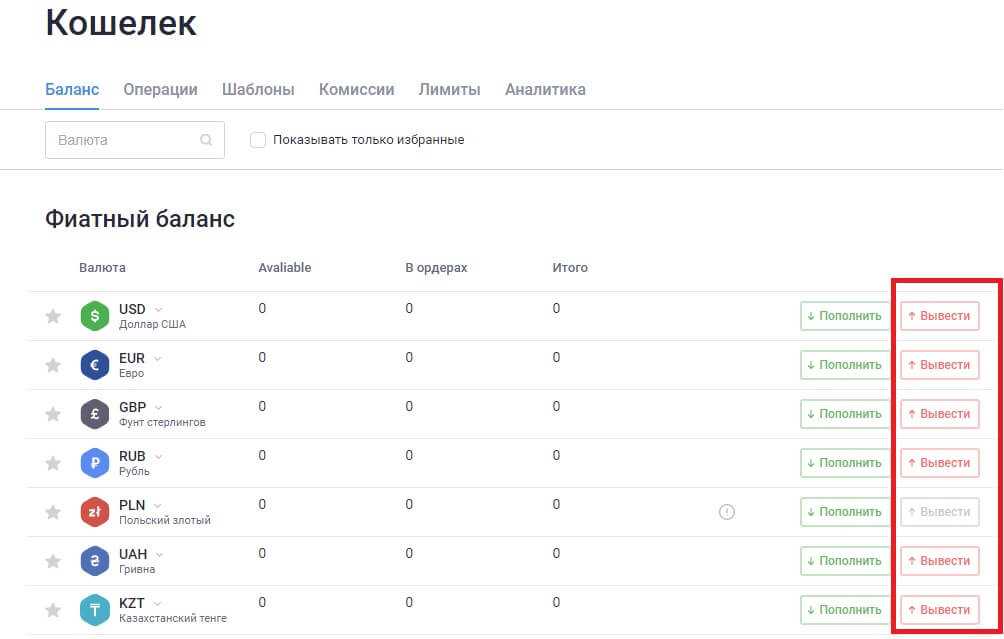Open the Комиссии tab
This screenshot has width=1004, height=639.
coord(356,90)
